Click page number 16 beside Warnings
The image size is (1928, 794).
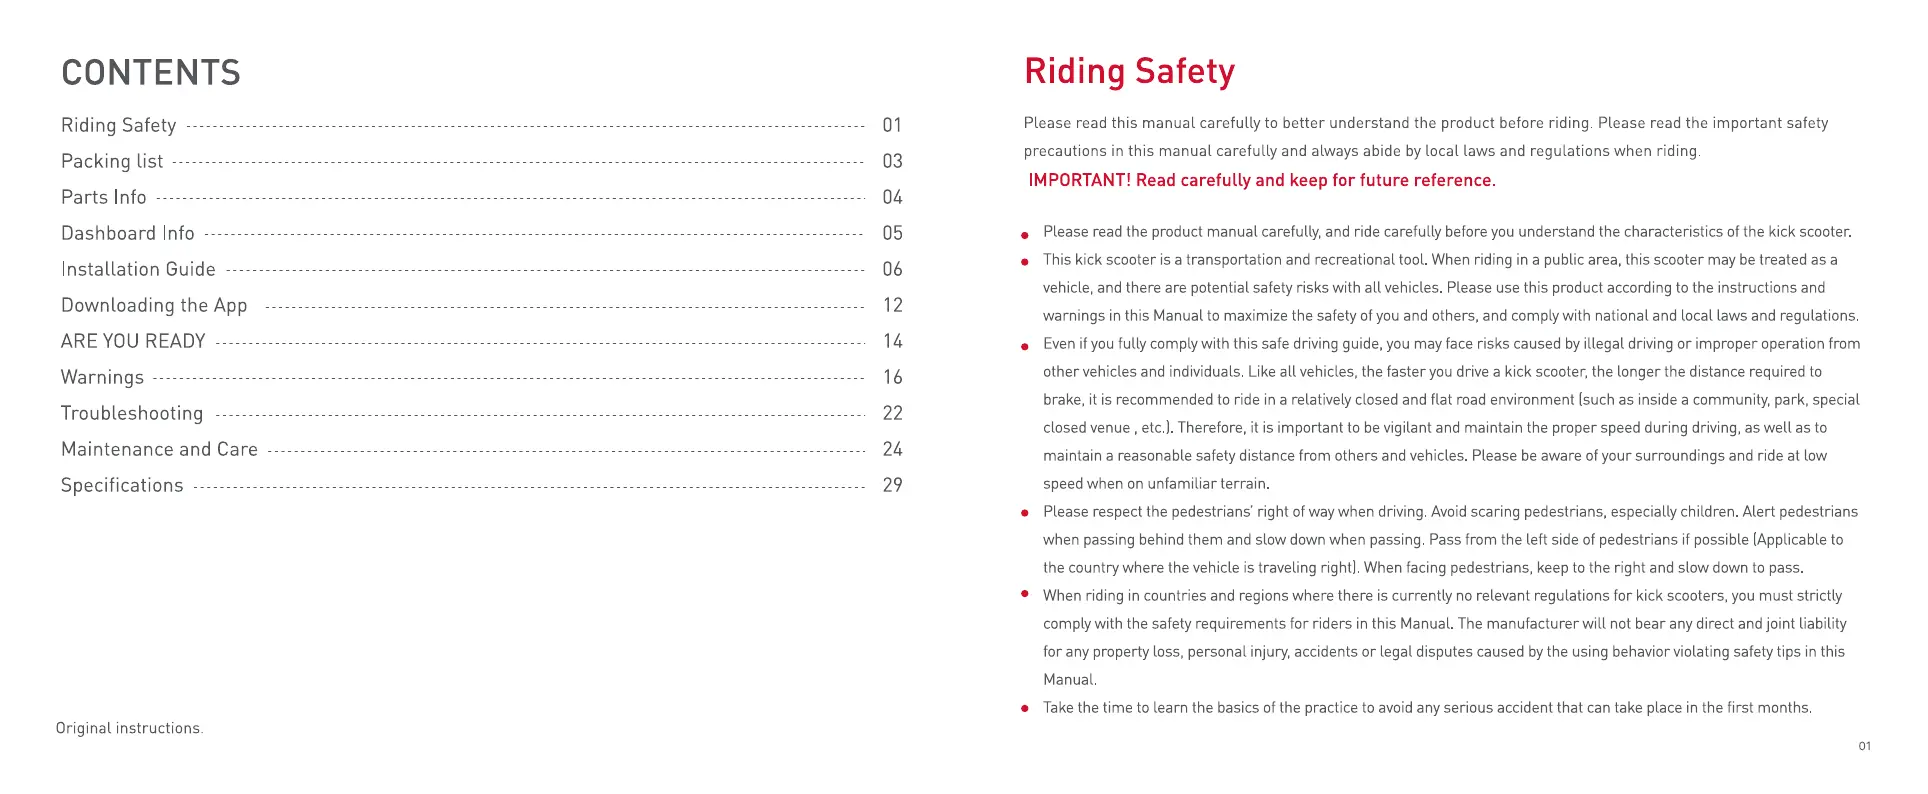coord(892,377)
